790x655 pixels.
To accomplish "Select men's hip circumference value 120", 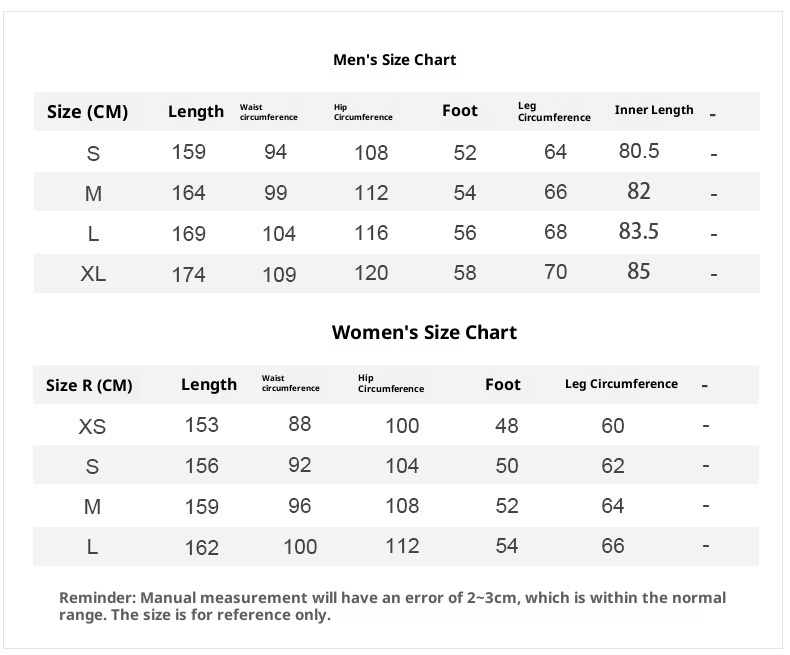I will click(371, 273).
